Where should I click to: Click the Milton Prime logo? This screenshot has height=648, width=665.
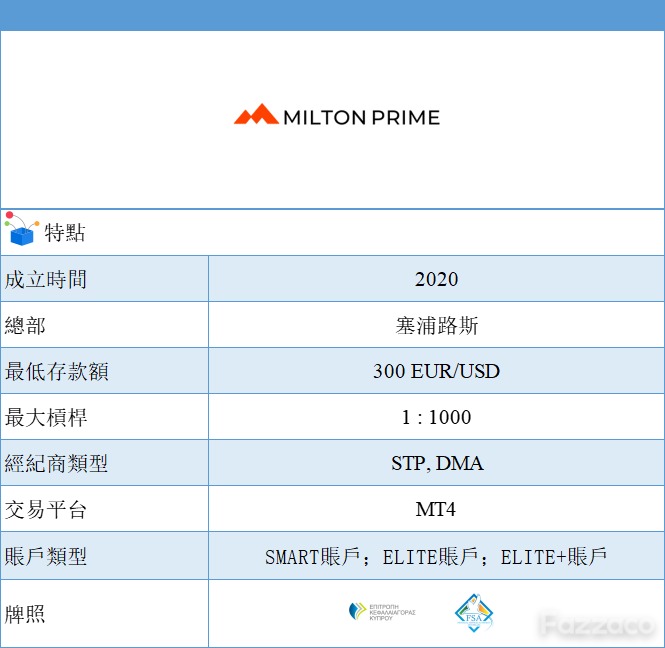point(337,115)
